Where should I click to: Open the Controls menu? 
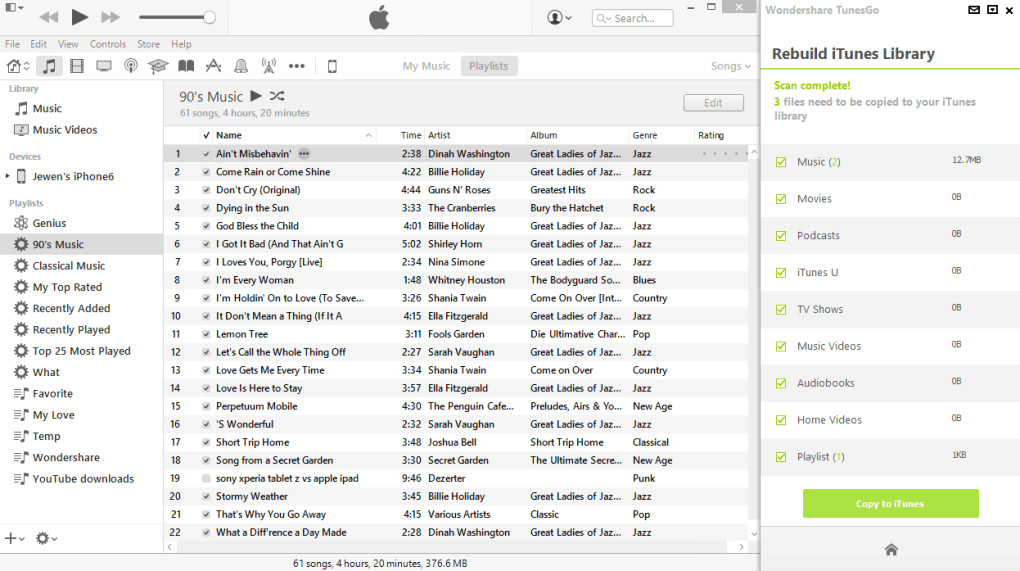coord(108,44)
